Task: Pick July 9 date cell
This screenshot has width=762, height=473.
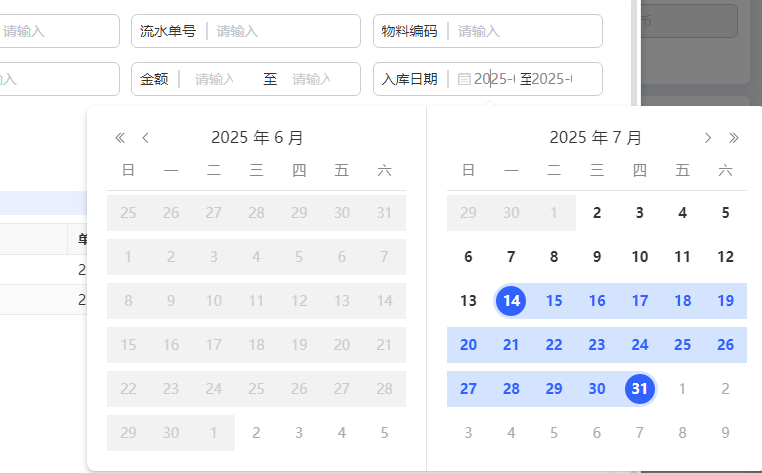Action: click(597, 257)
